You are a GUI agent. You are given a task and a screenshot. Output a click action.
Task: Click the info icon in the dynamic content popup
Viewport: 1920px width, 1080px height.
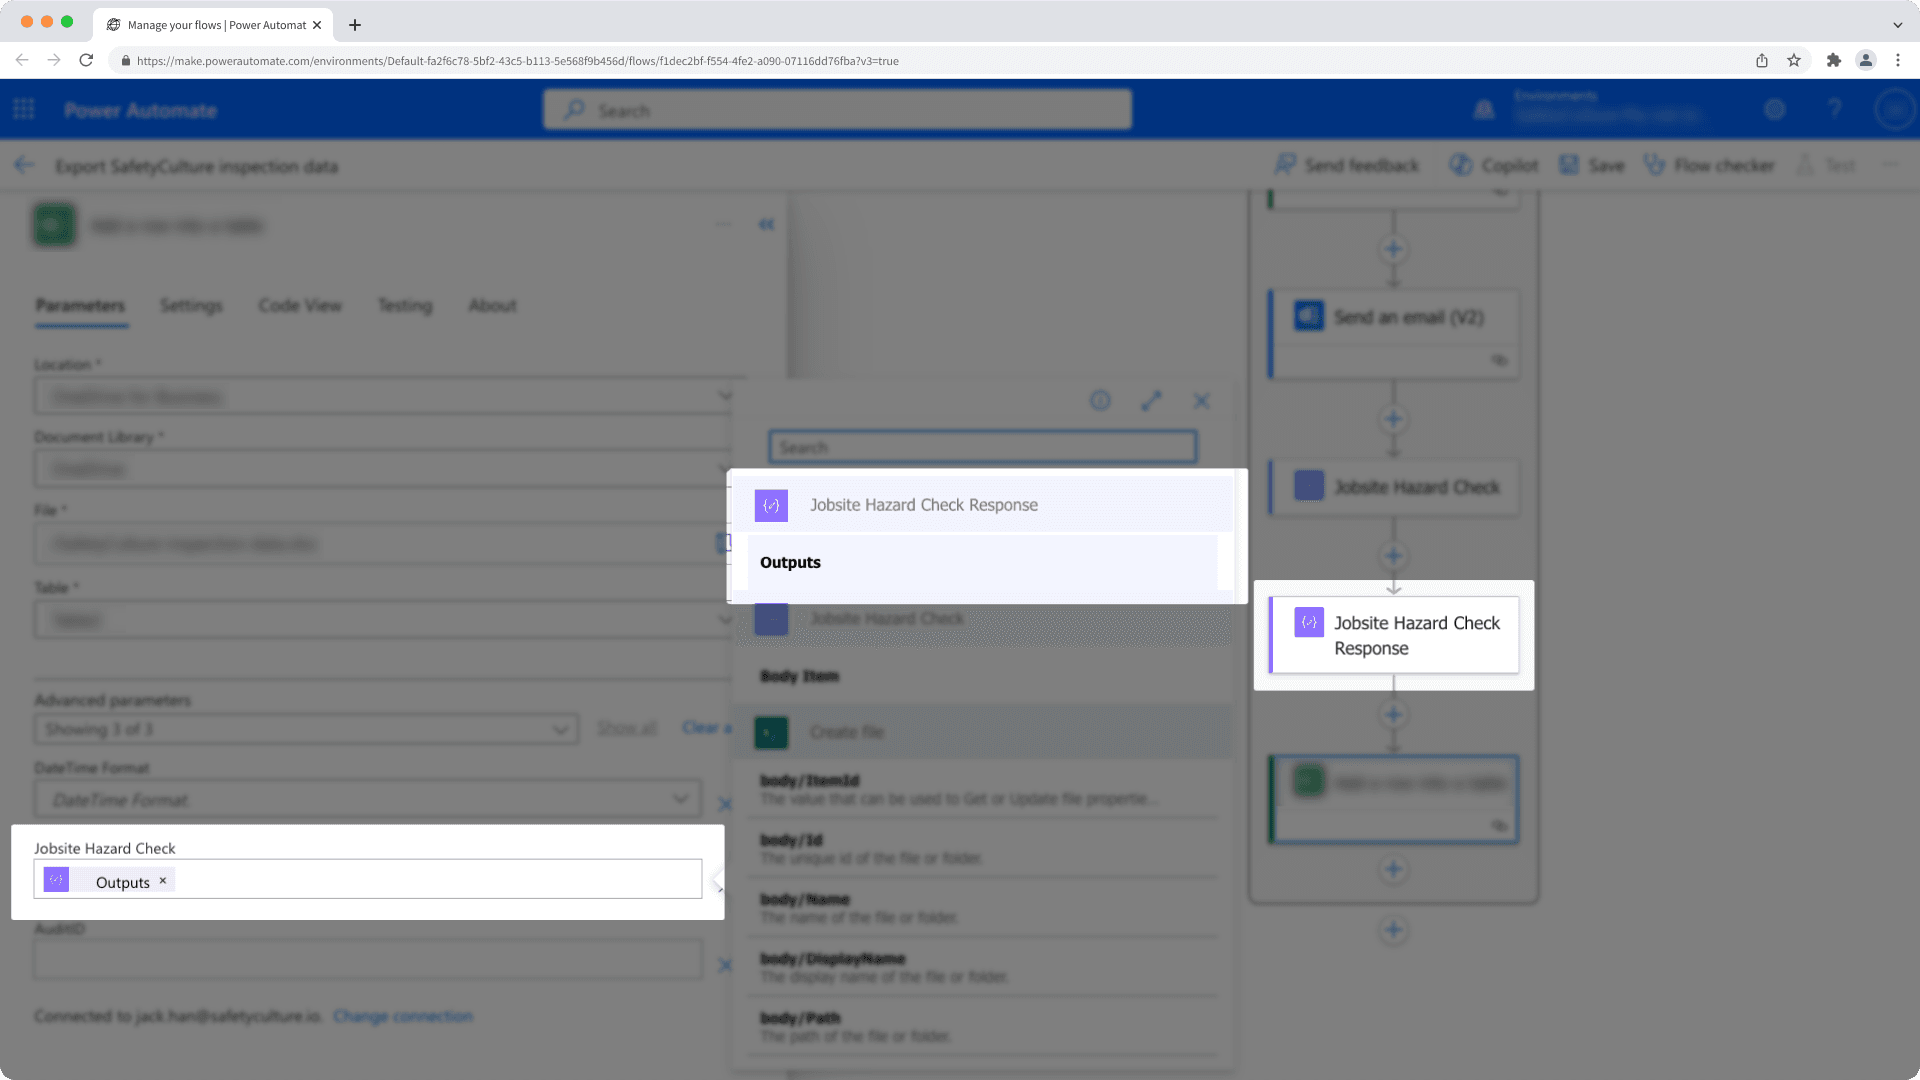(1100, 400)
